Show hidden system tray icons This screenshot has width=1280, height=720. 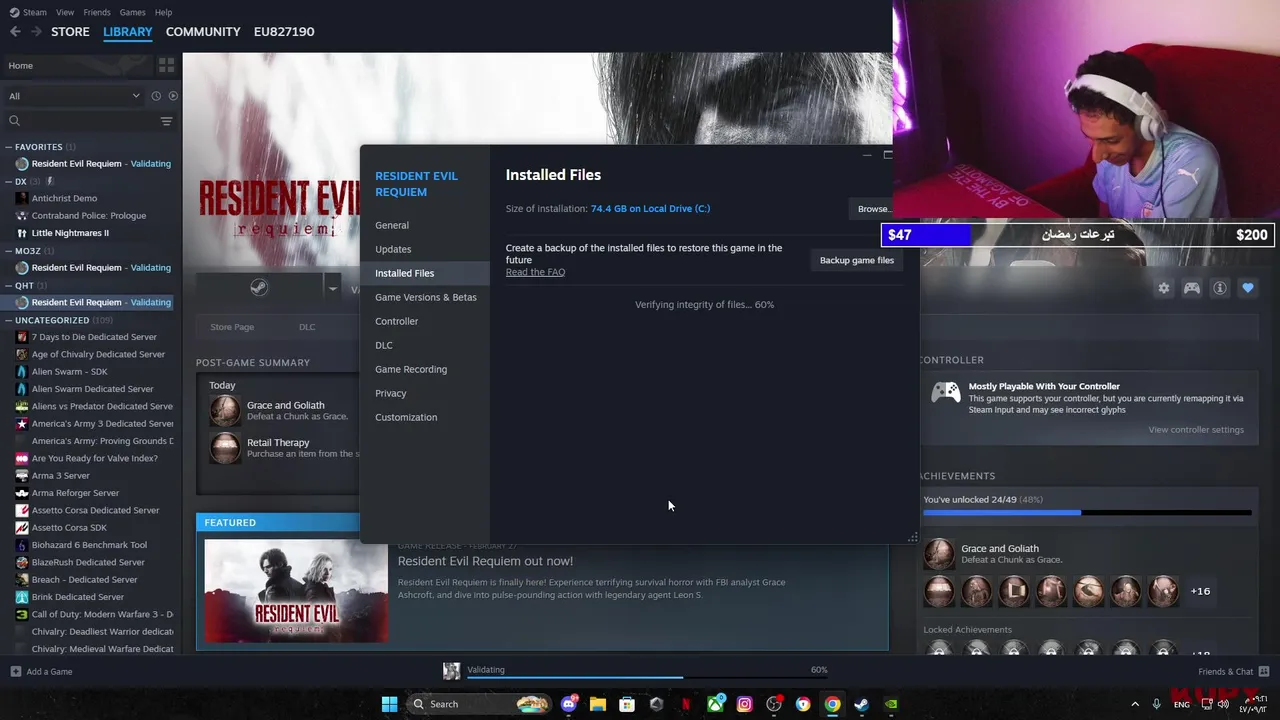[1135, 704]
